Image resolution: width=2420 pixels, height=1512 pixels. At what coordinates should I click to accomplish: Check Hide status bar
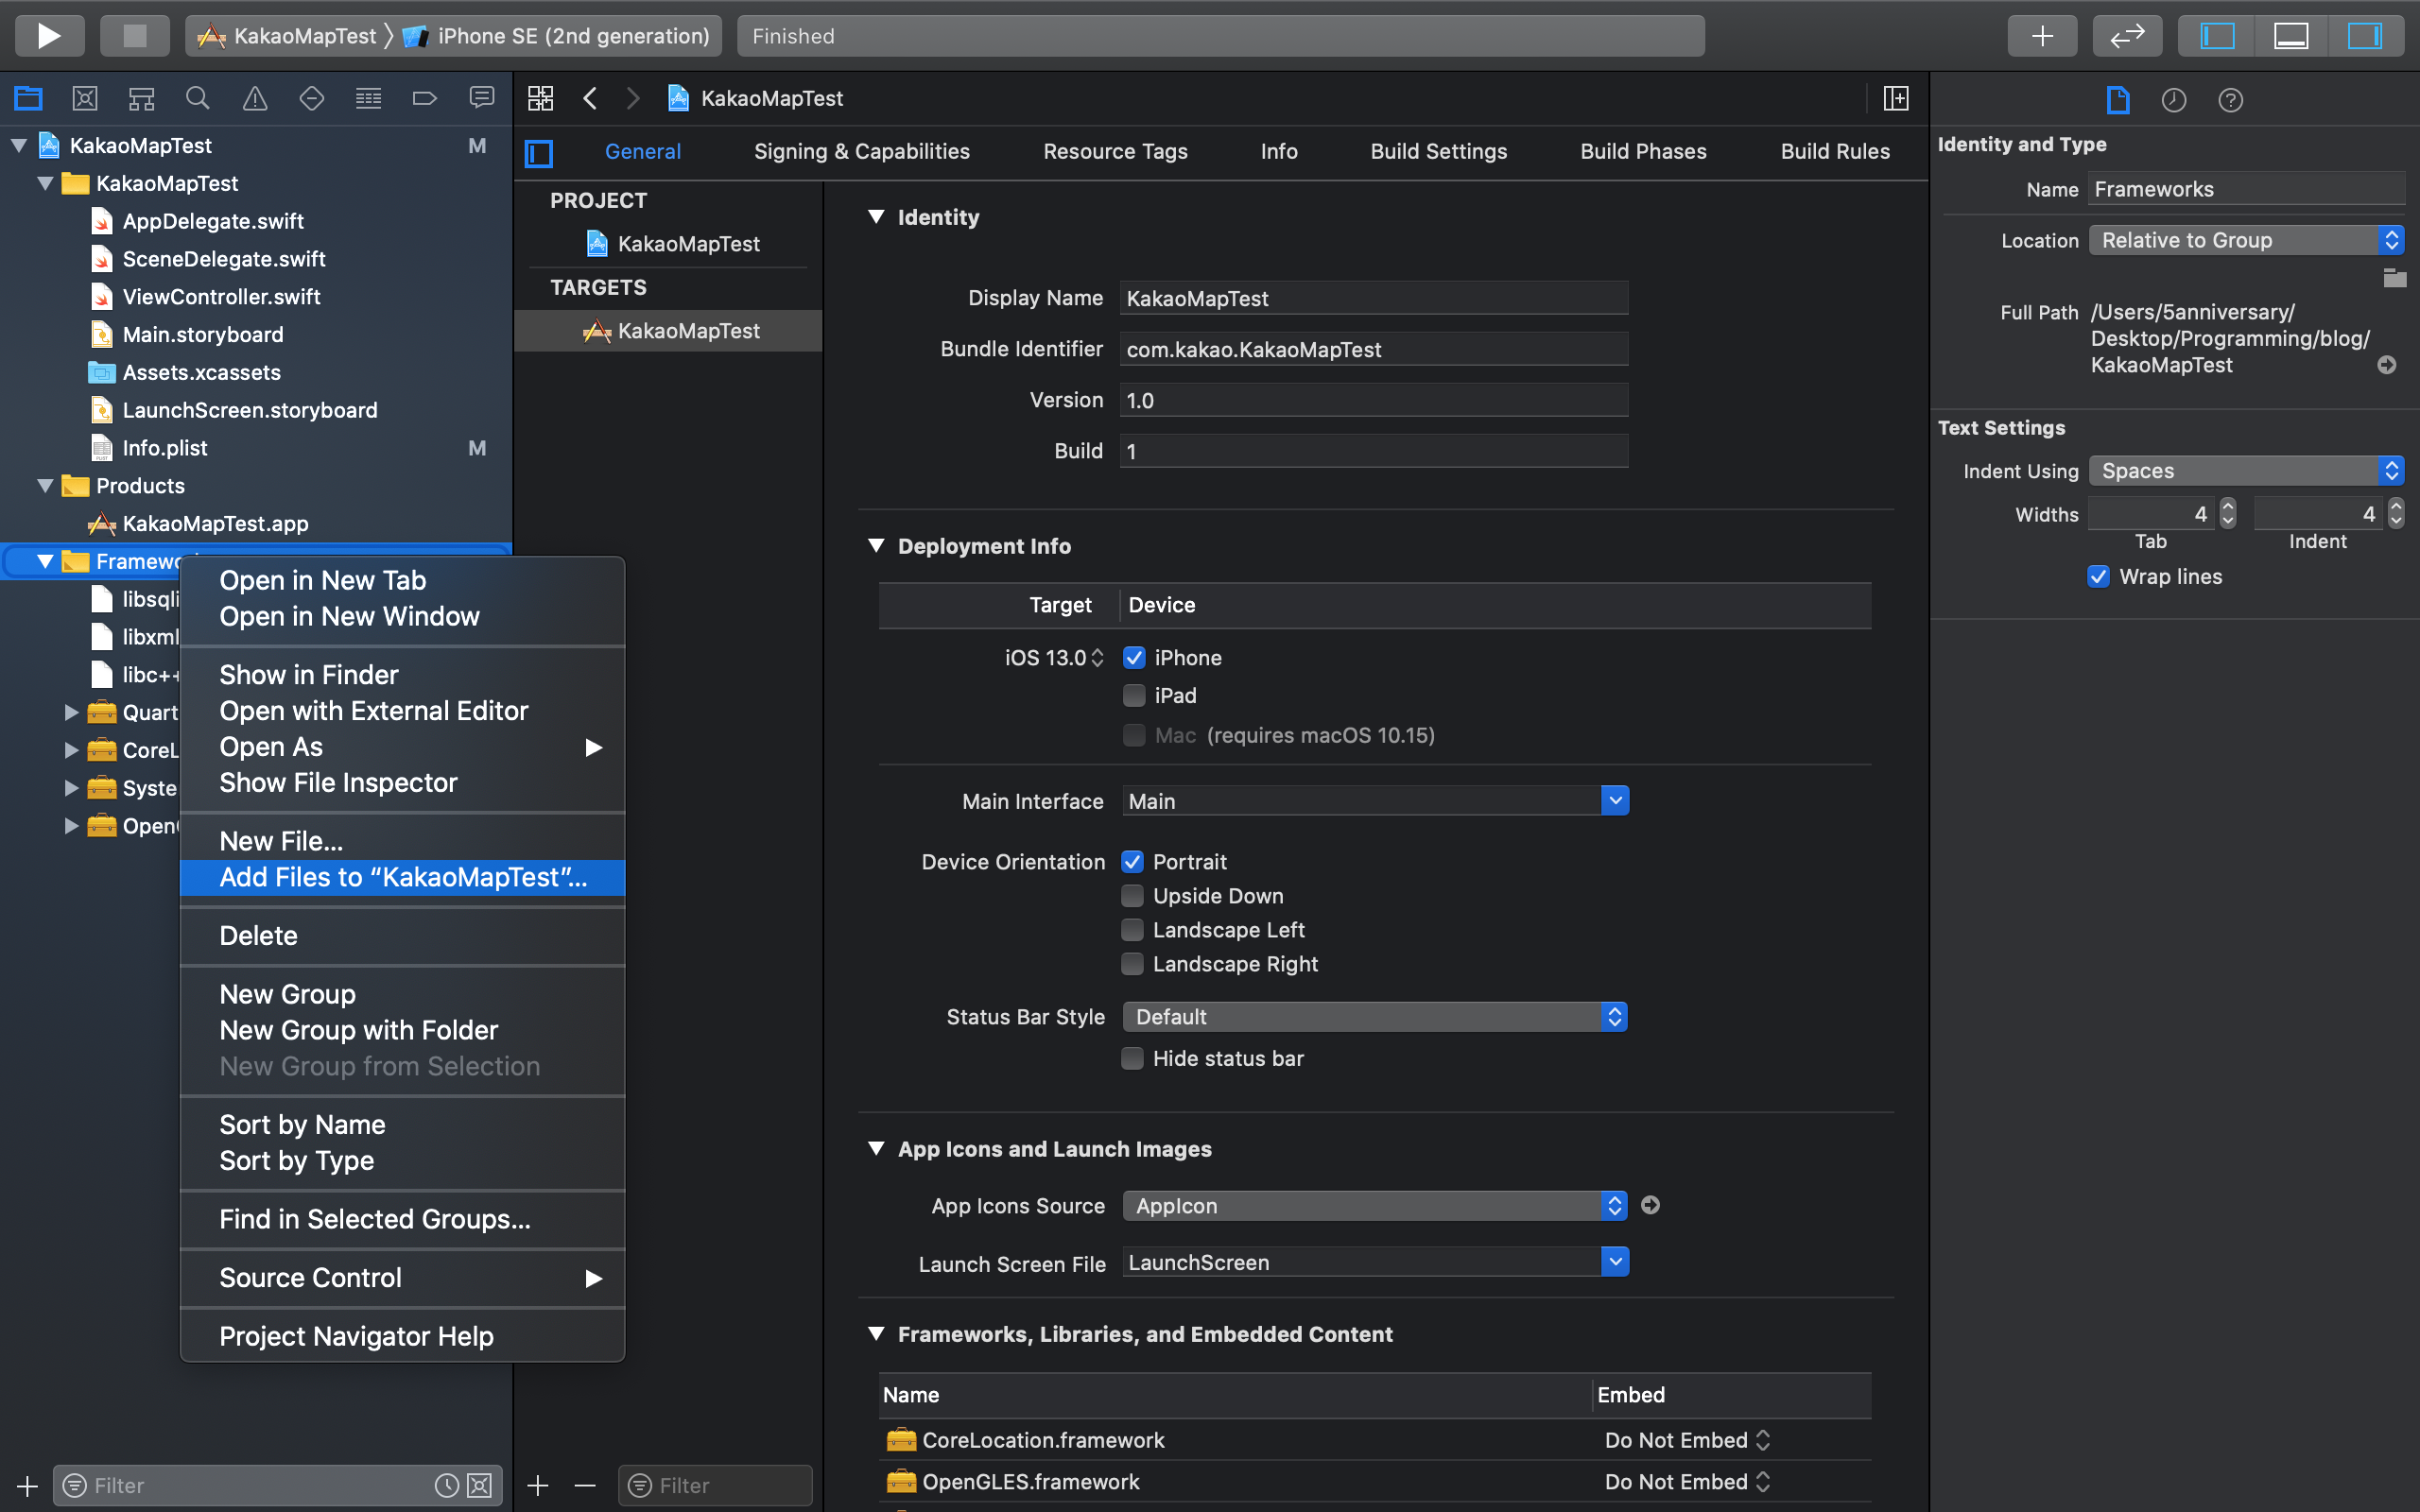click(1132, 1058)
